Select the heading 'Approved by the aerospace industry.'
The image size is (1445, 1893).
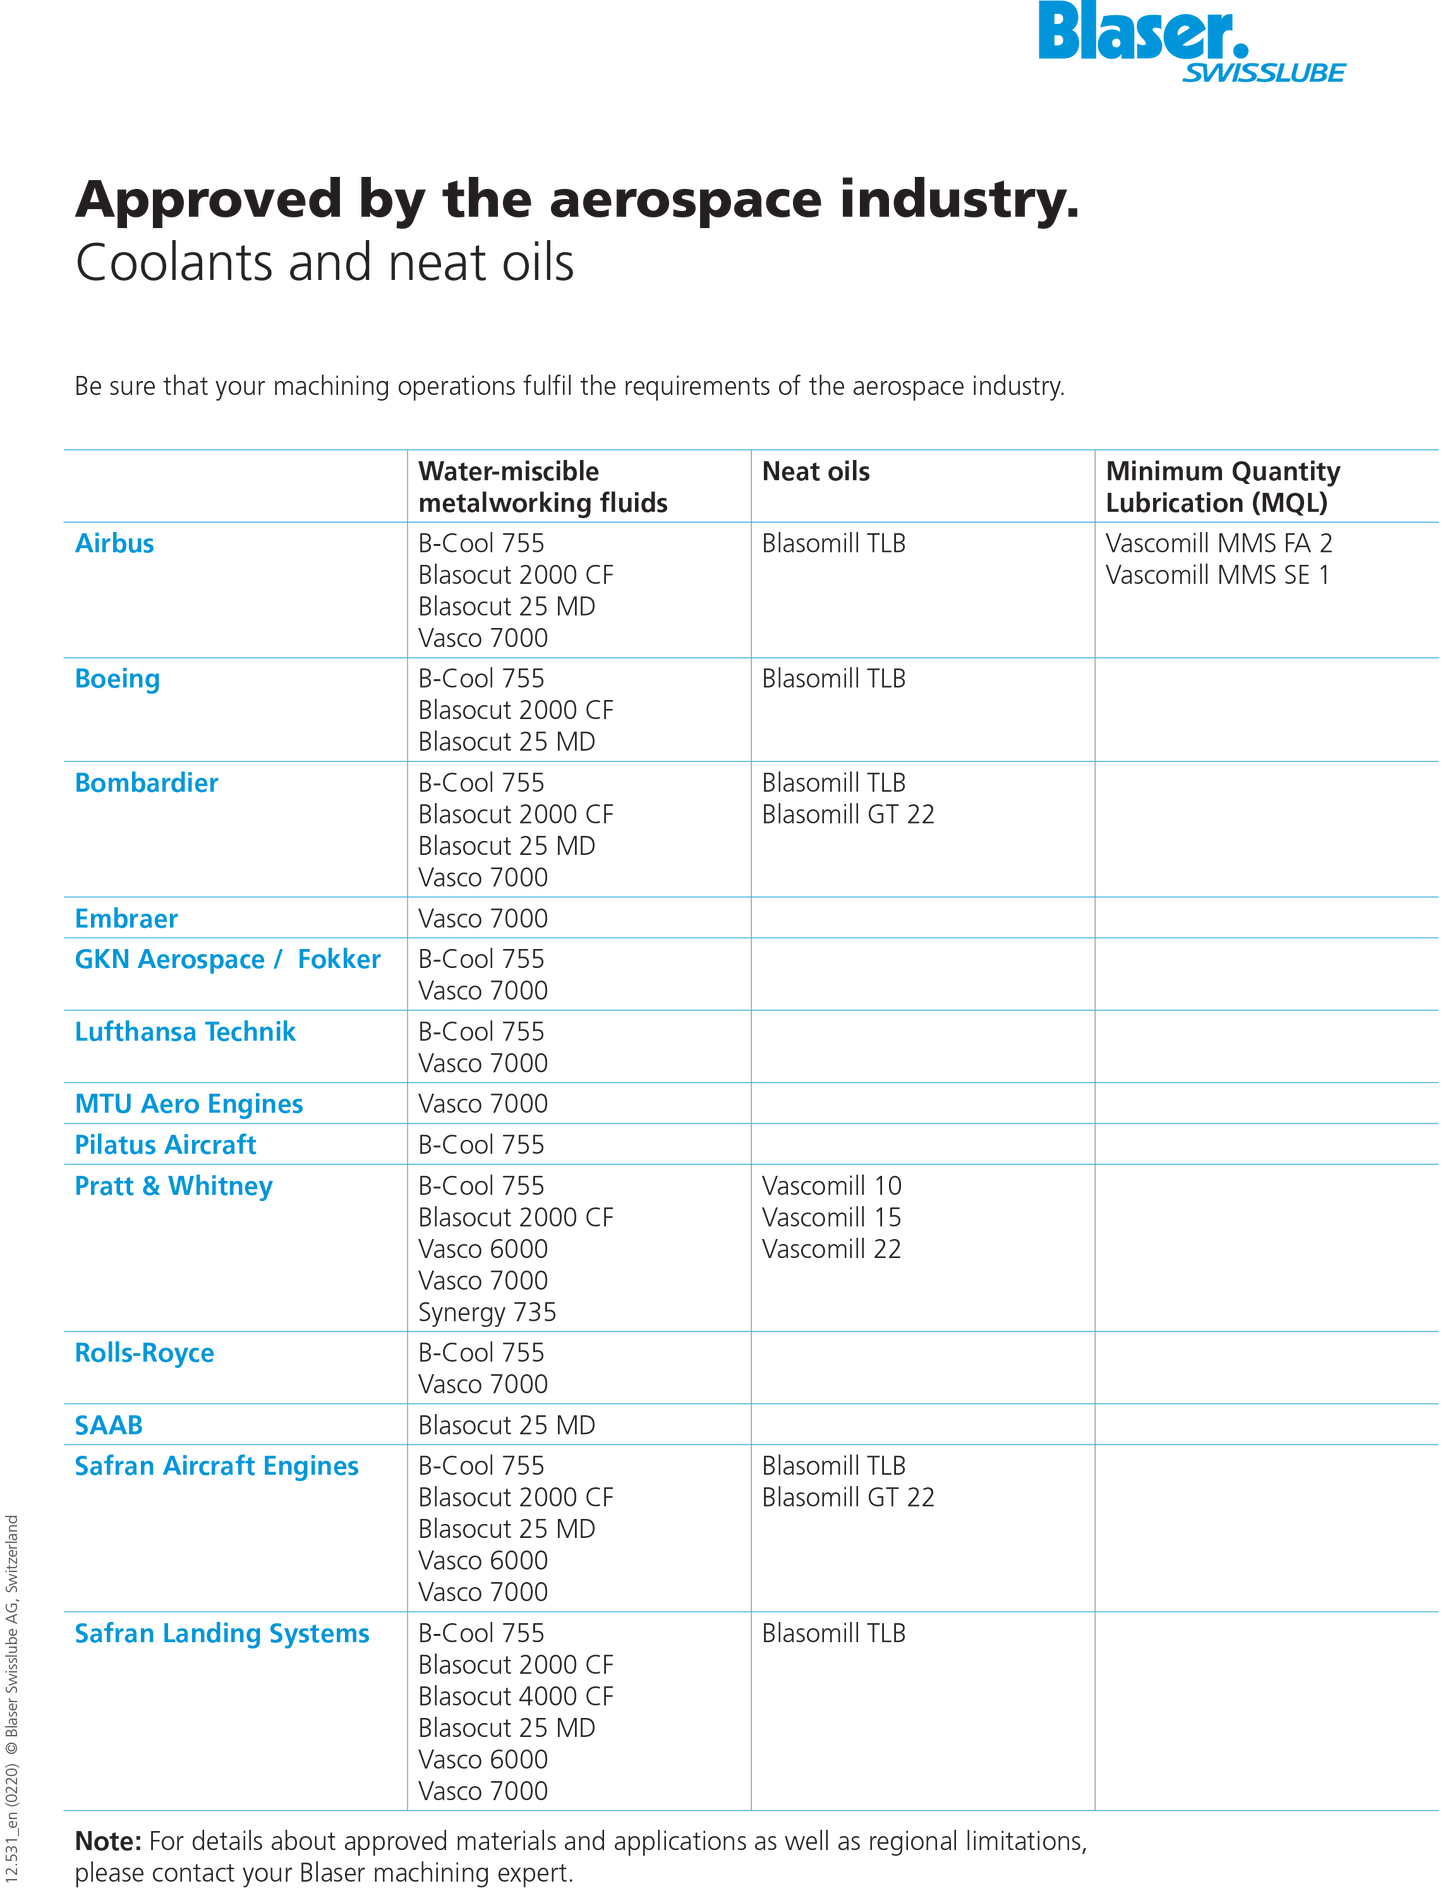pyautogui.click(x=577, y=199)
